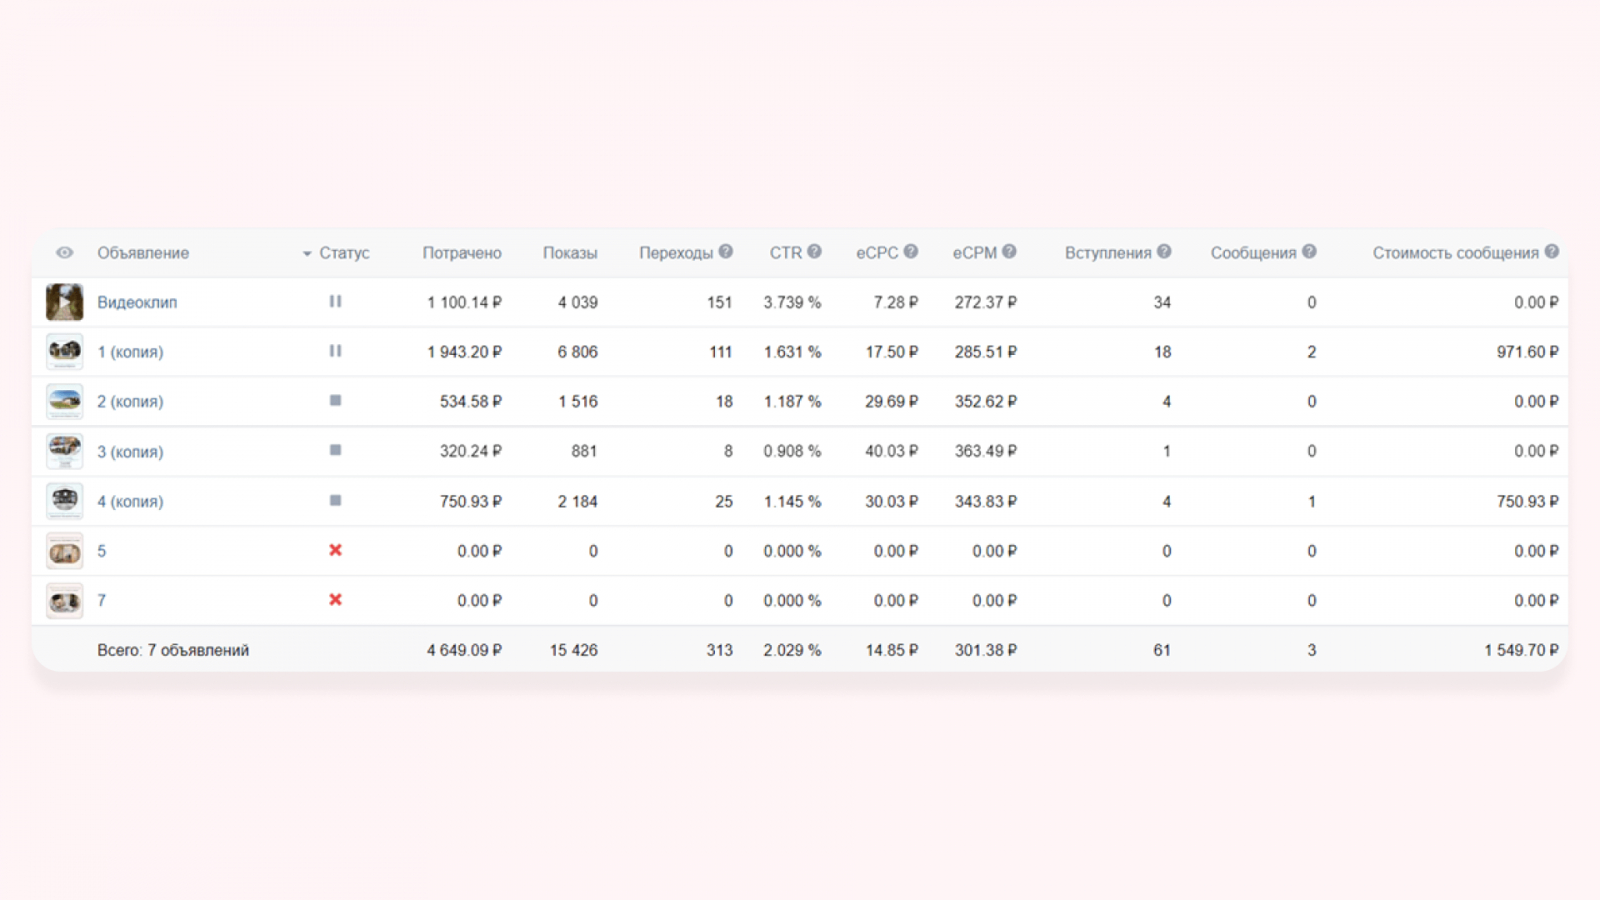Select total spent 4 649.09 ₽
Image resolution: width=1600 pixels, height=900 pixels.
coord(464,650)
